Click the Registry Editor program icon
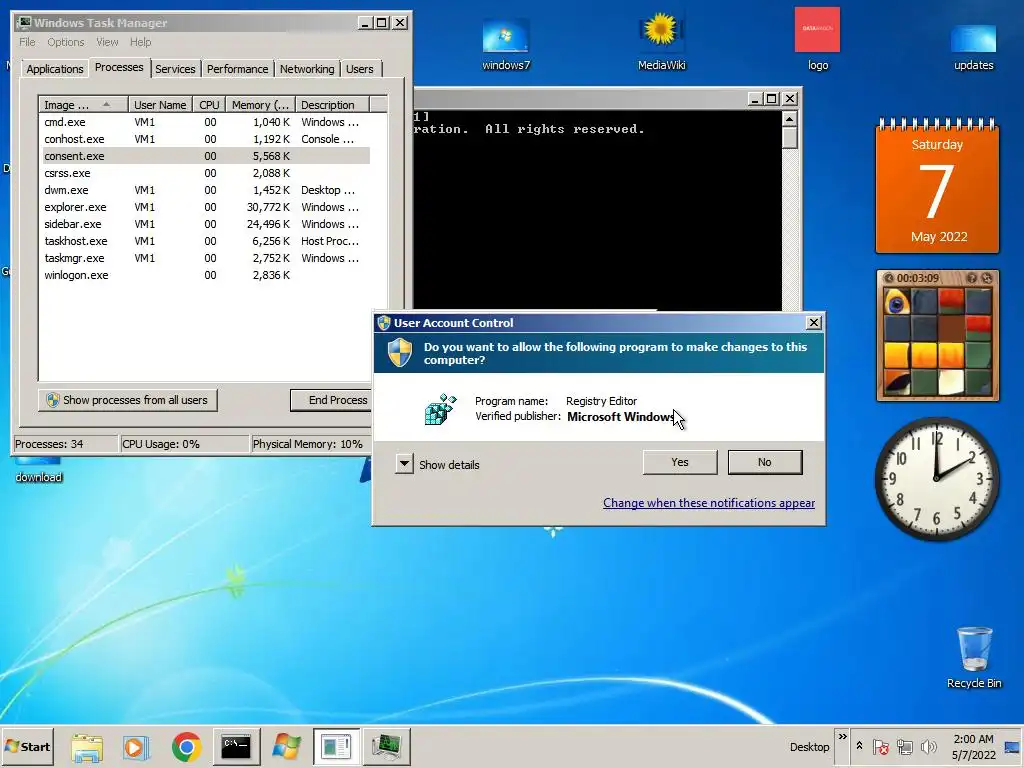 (440, 409)
